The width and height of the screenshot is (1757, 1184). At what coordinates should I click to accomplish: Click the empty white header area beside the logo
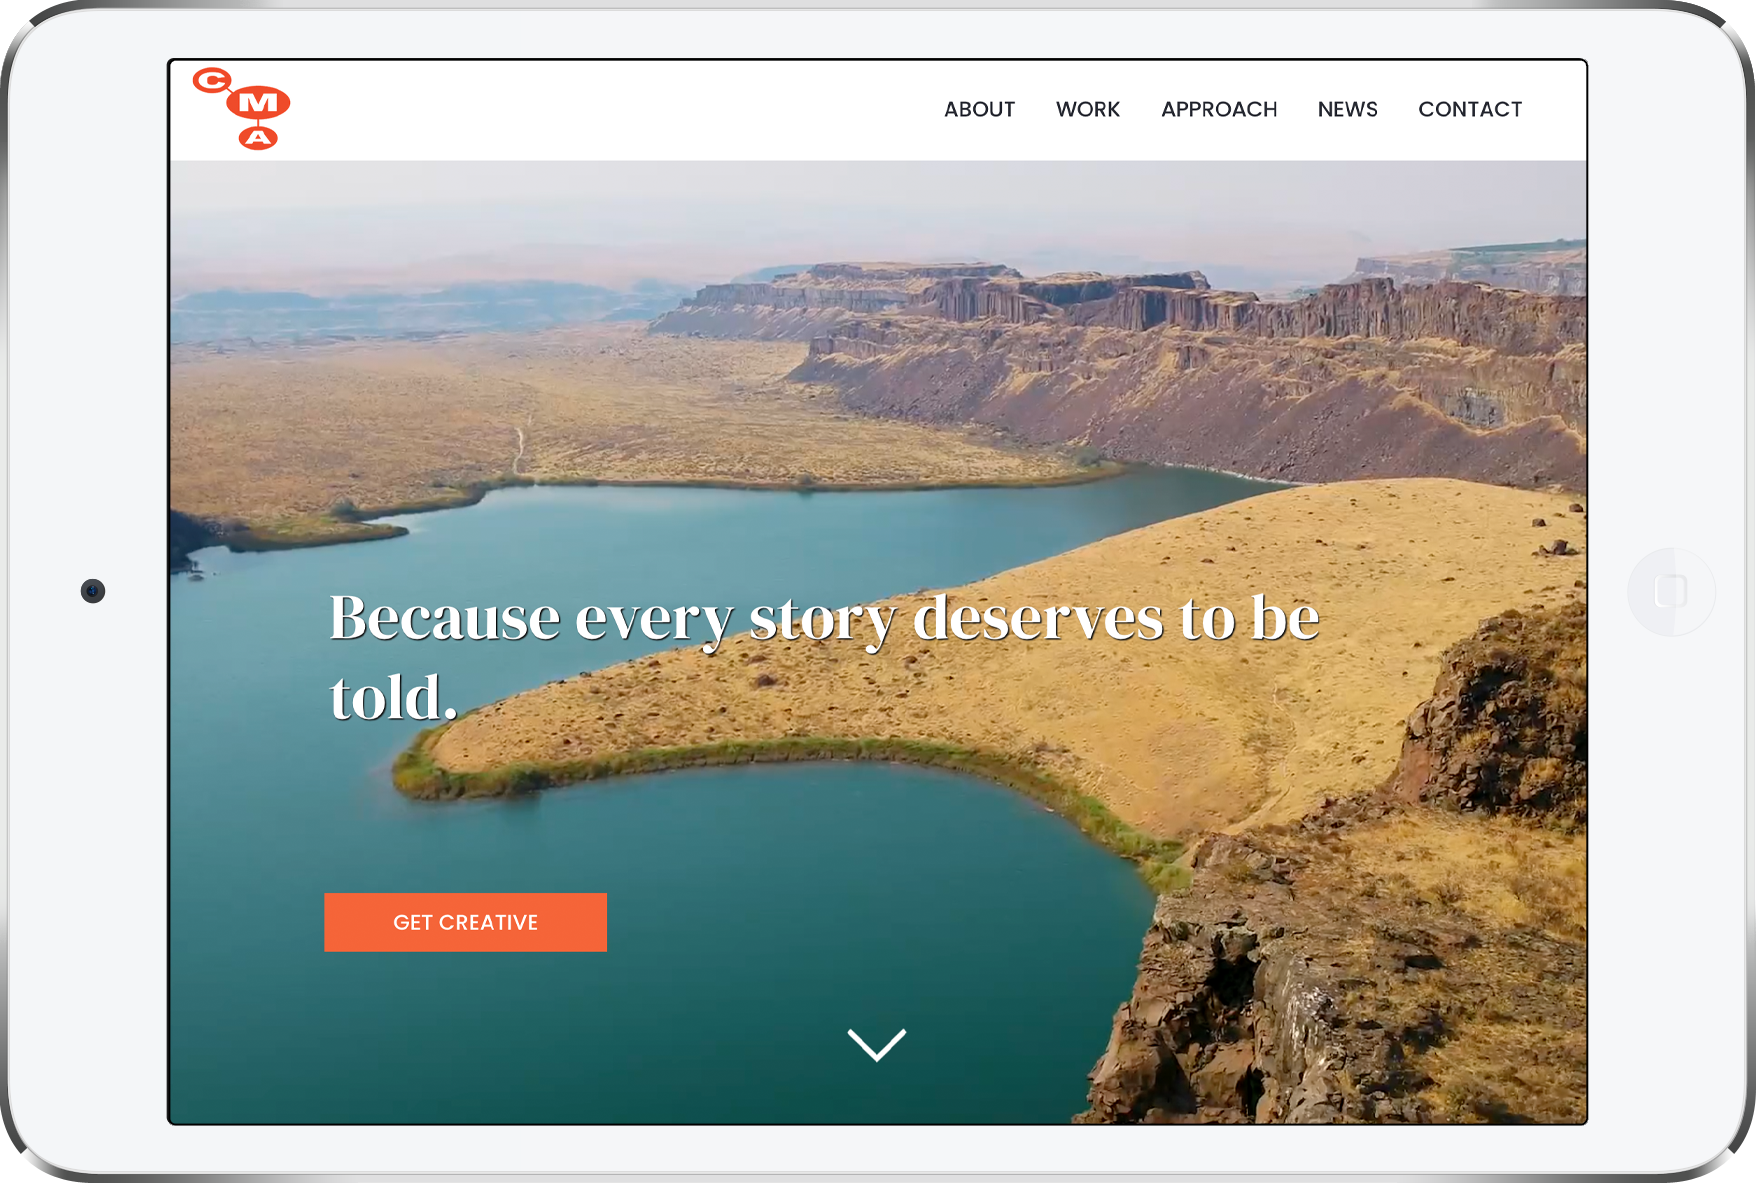(600, 110)
